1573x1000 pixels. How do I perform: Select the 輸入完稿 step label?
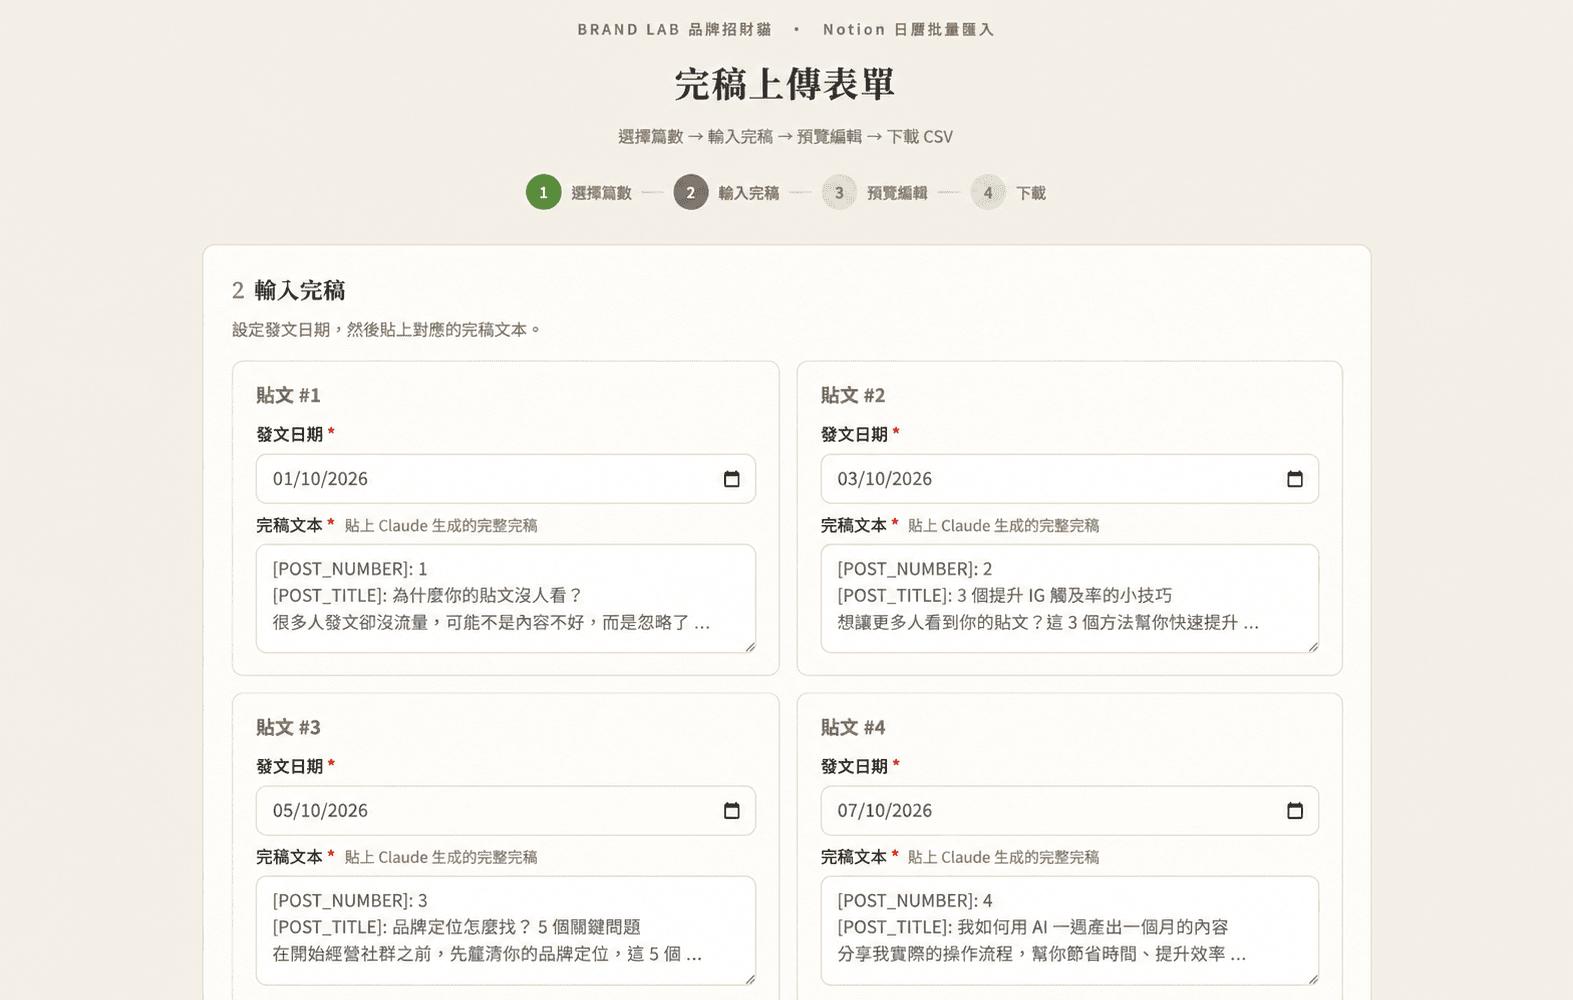(748, 193)
